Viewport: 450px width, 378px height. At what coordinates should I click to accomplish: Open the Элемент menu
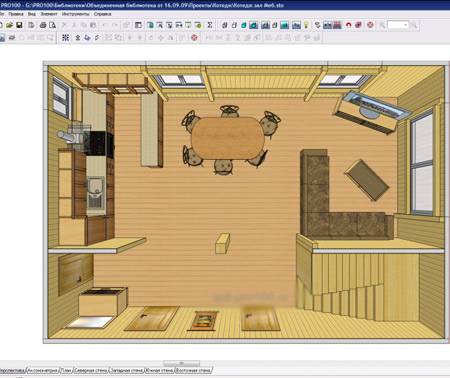(x=49, y=14)
